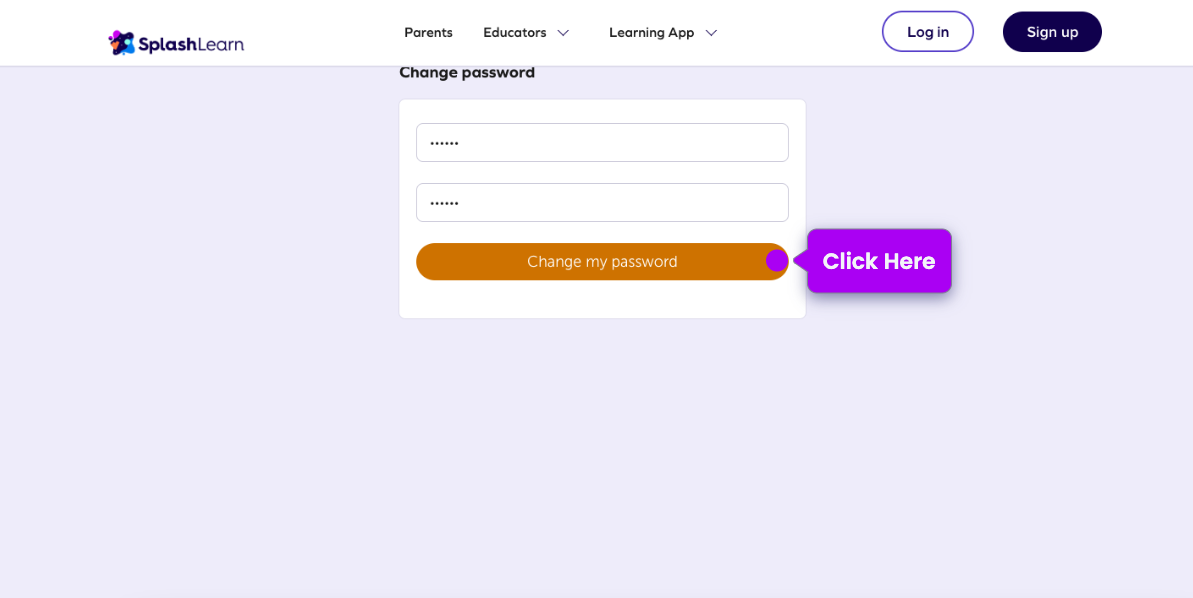Viewport: 1193px width, 598px height.
Task: Click the purple hotspot dot on the button
Action: tap(777, 261)
